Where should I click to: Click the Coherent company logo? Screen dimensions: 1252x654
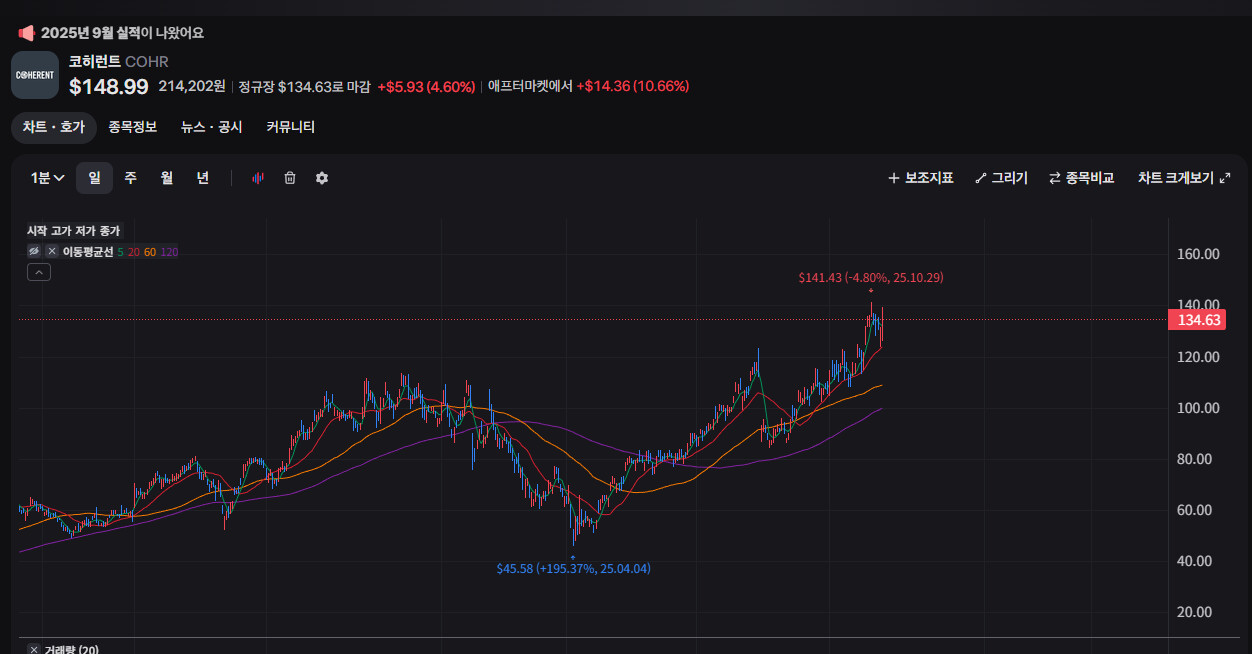(x=35, y=75)
